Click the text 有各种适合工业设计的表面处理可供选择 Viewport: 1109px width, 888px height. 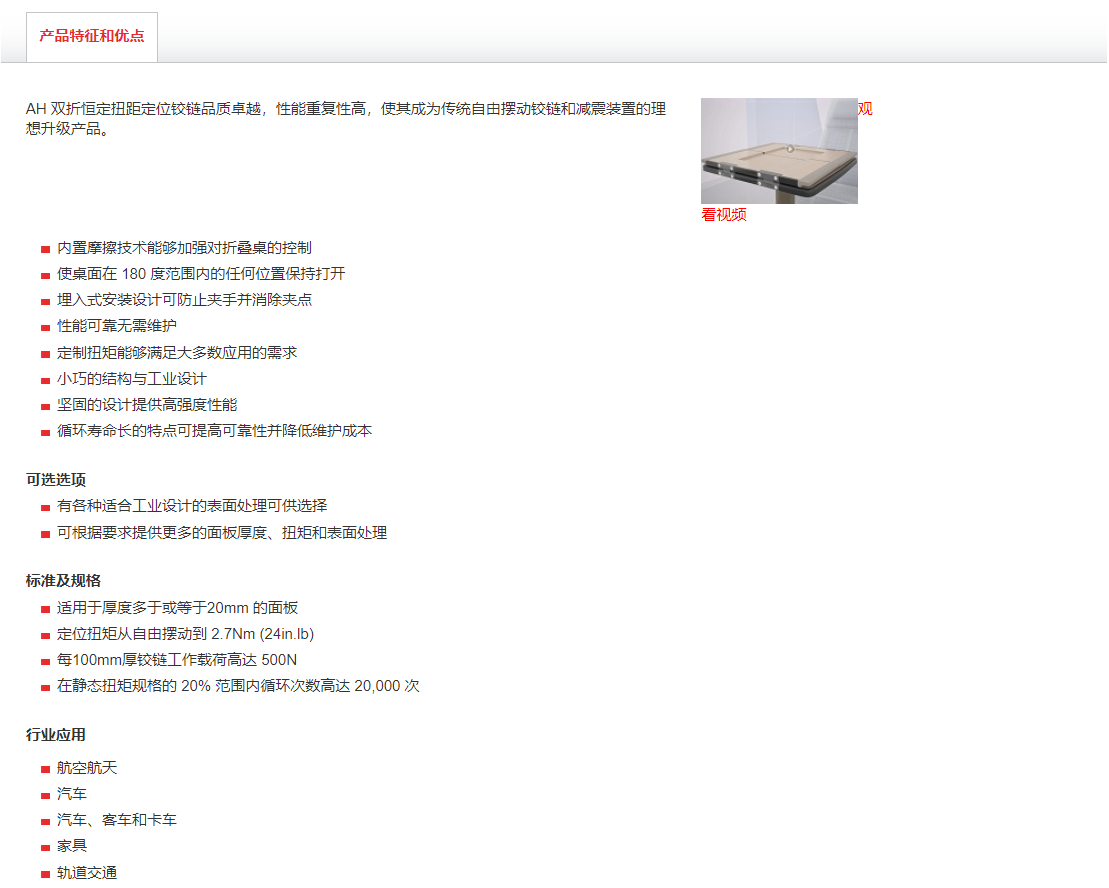pyautogui.click(x=192, y=506)
